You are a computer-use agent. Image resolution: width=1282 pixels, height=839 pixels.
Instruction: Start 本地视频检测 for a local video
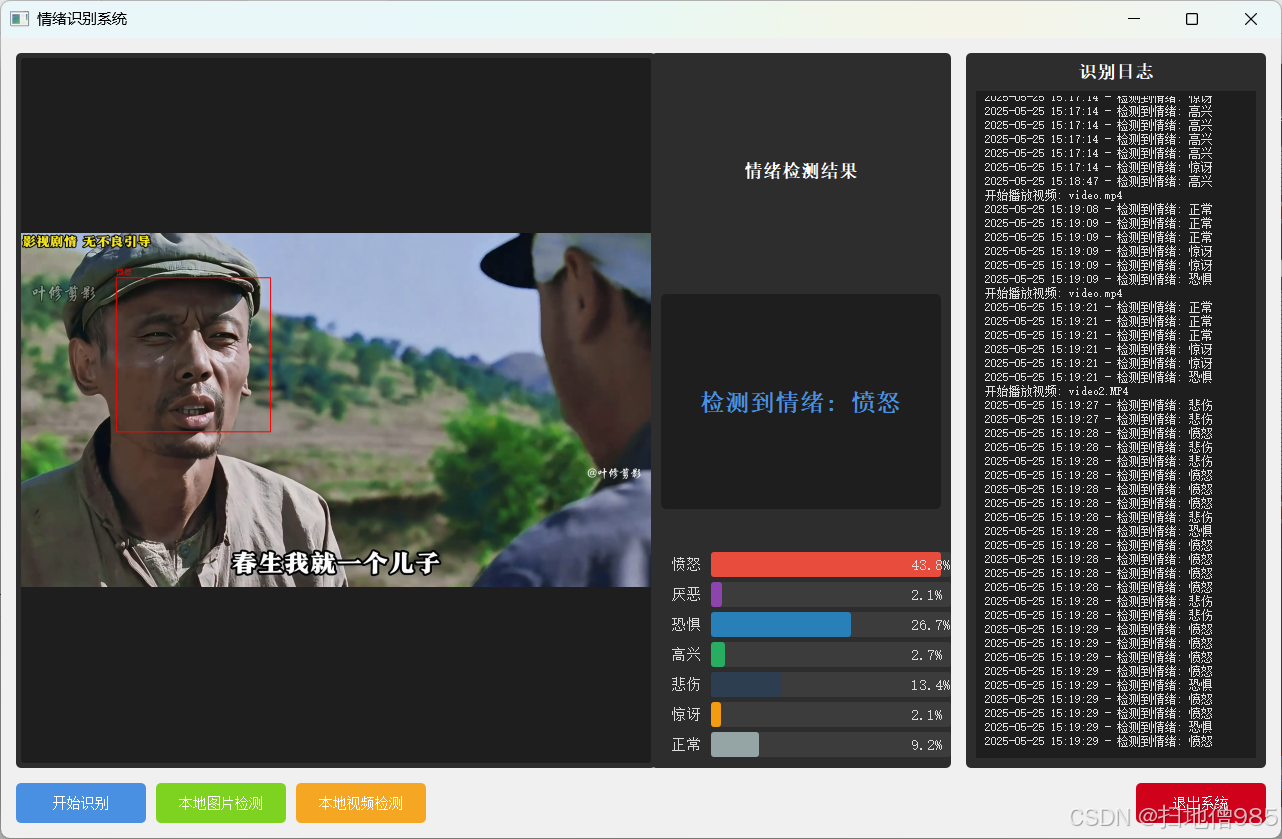361,803
